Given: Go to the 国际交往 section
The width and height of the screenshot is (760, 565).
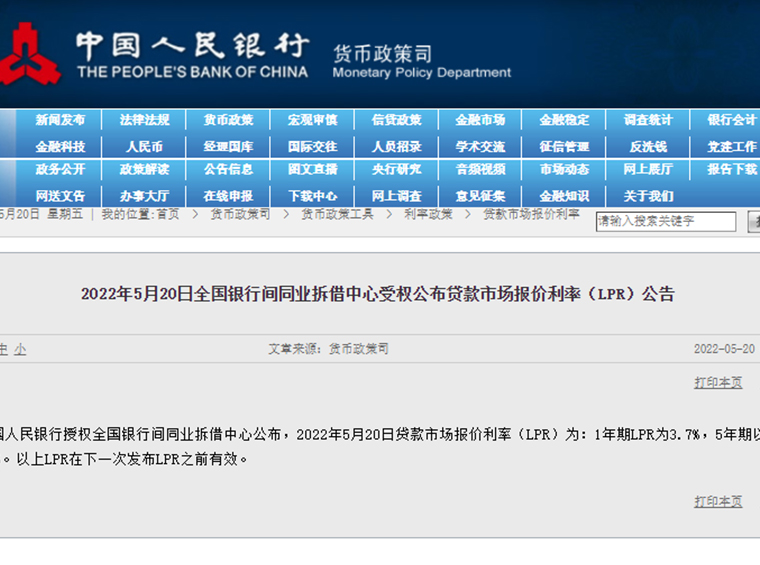Looking at the screenshot, I should pos(313,146).
